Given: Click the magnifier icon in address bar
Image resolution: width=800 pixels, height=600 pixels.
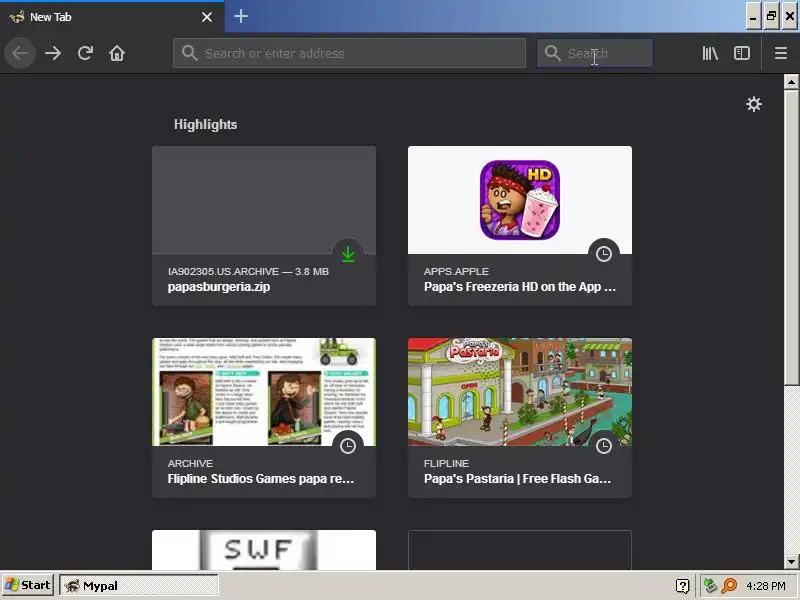Looking at the screenshot, I should coord(189,53).
